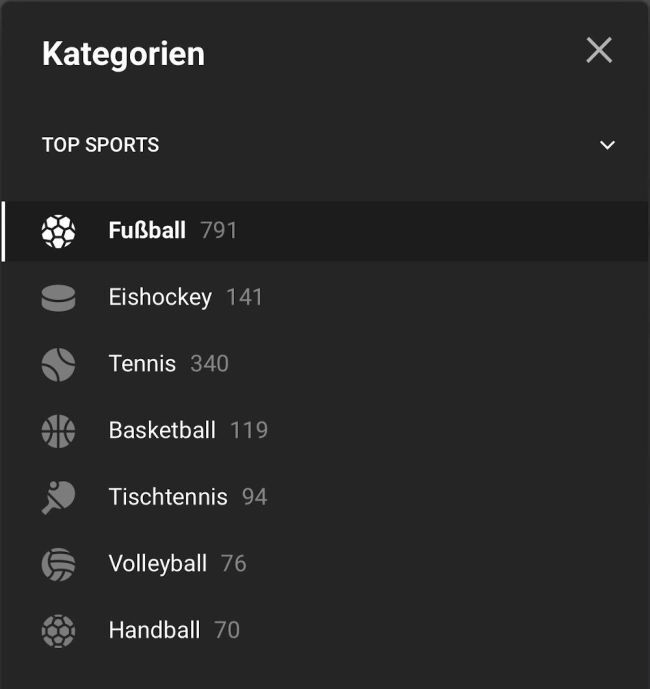Click the ice hockey puck icon
This screenshot has height=689, width=650.
tap(58, 298)
